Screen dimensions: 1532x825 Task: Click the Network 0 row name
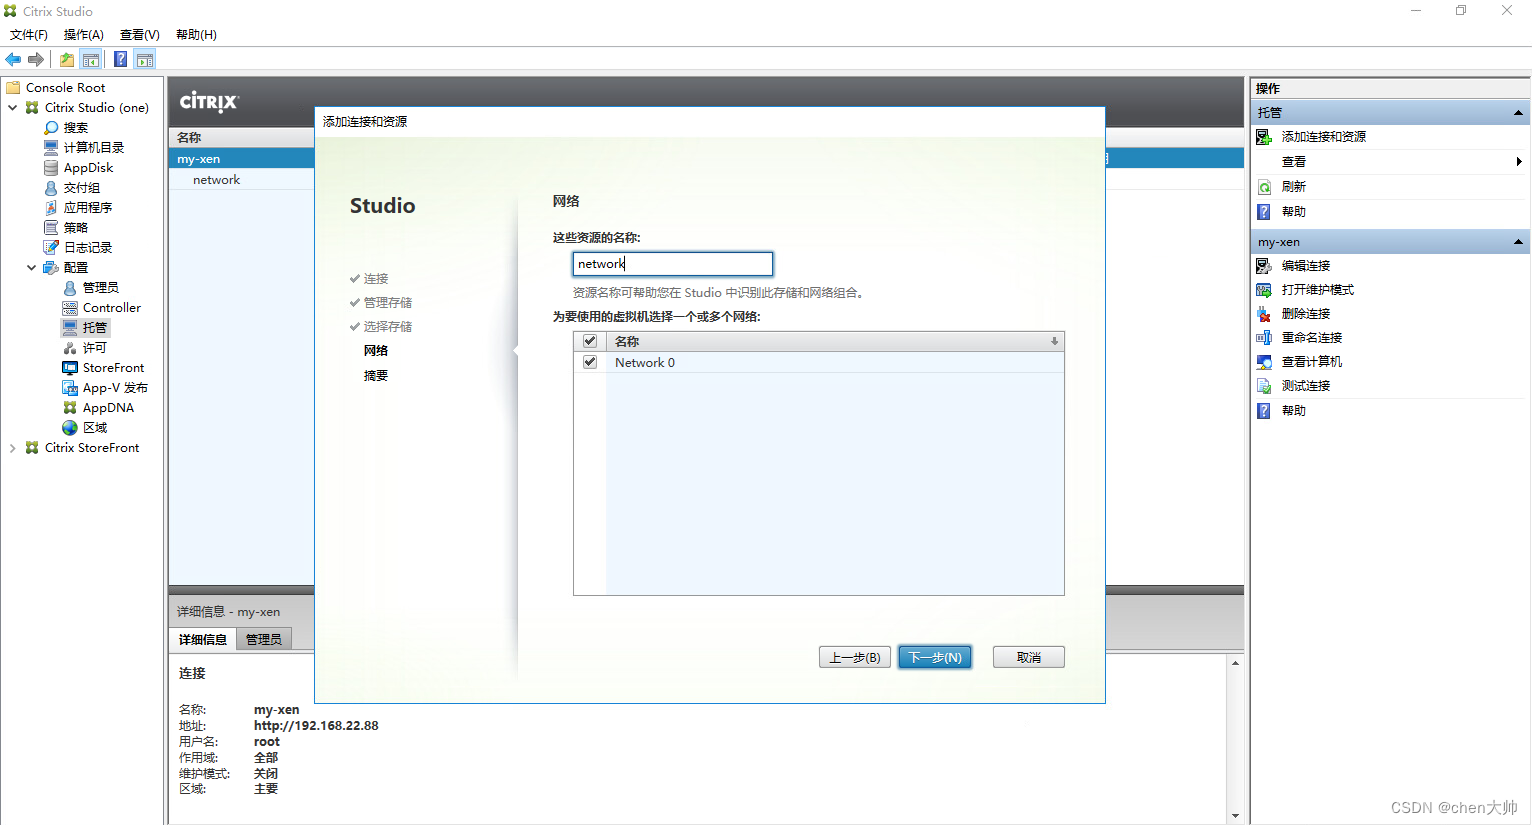tap(644, 363)
